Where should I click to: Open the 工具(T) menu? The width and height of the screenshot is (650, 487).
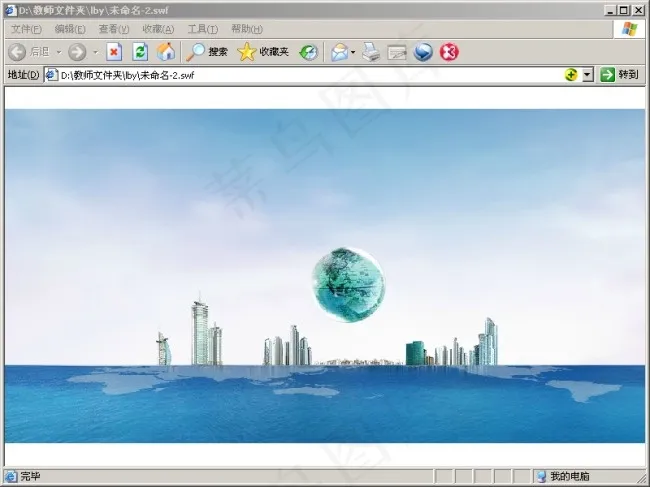coord(202,29)
